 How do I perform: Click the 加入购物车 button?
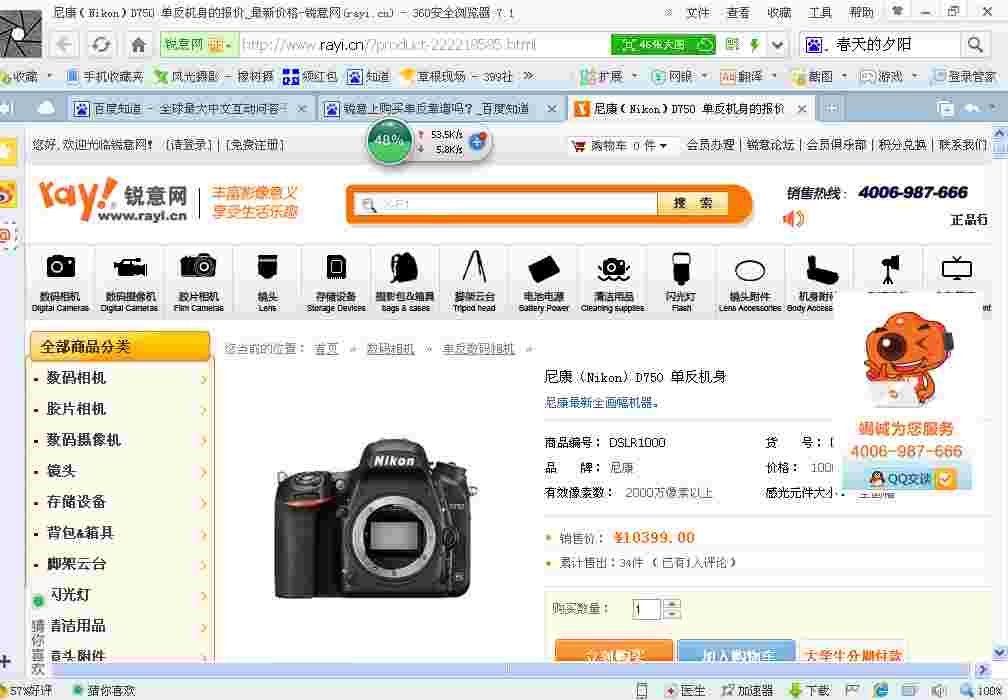pos(736,655)
